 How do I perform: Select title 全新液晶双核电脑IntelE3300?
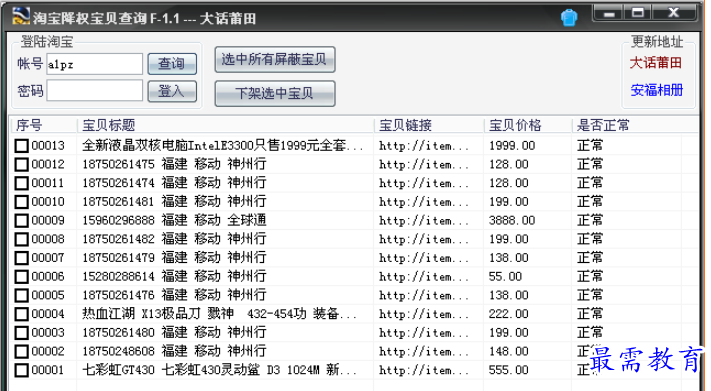pos(223,146)
